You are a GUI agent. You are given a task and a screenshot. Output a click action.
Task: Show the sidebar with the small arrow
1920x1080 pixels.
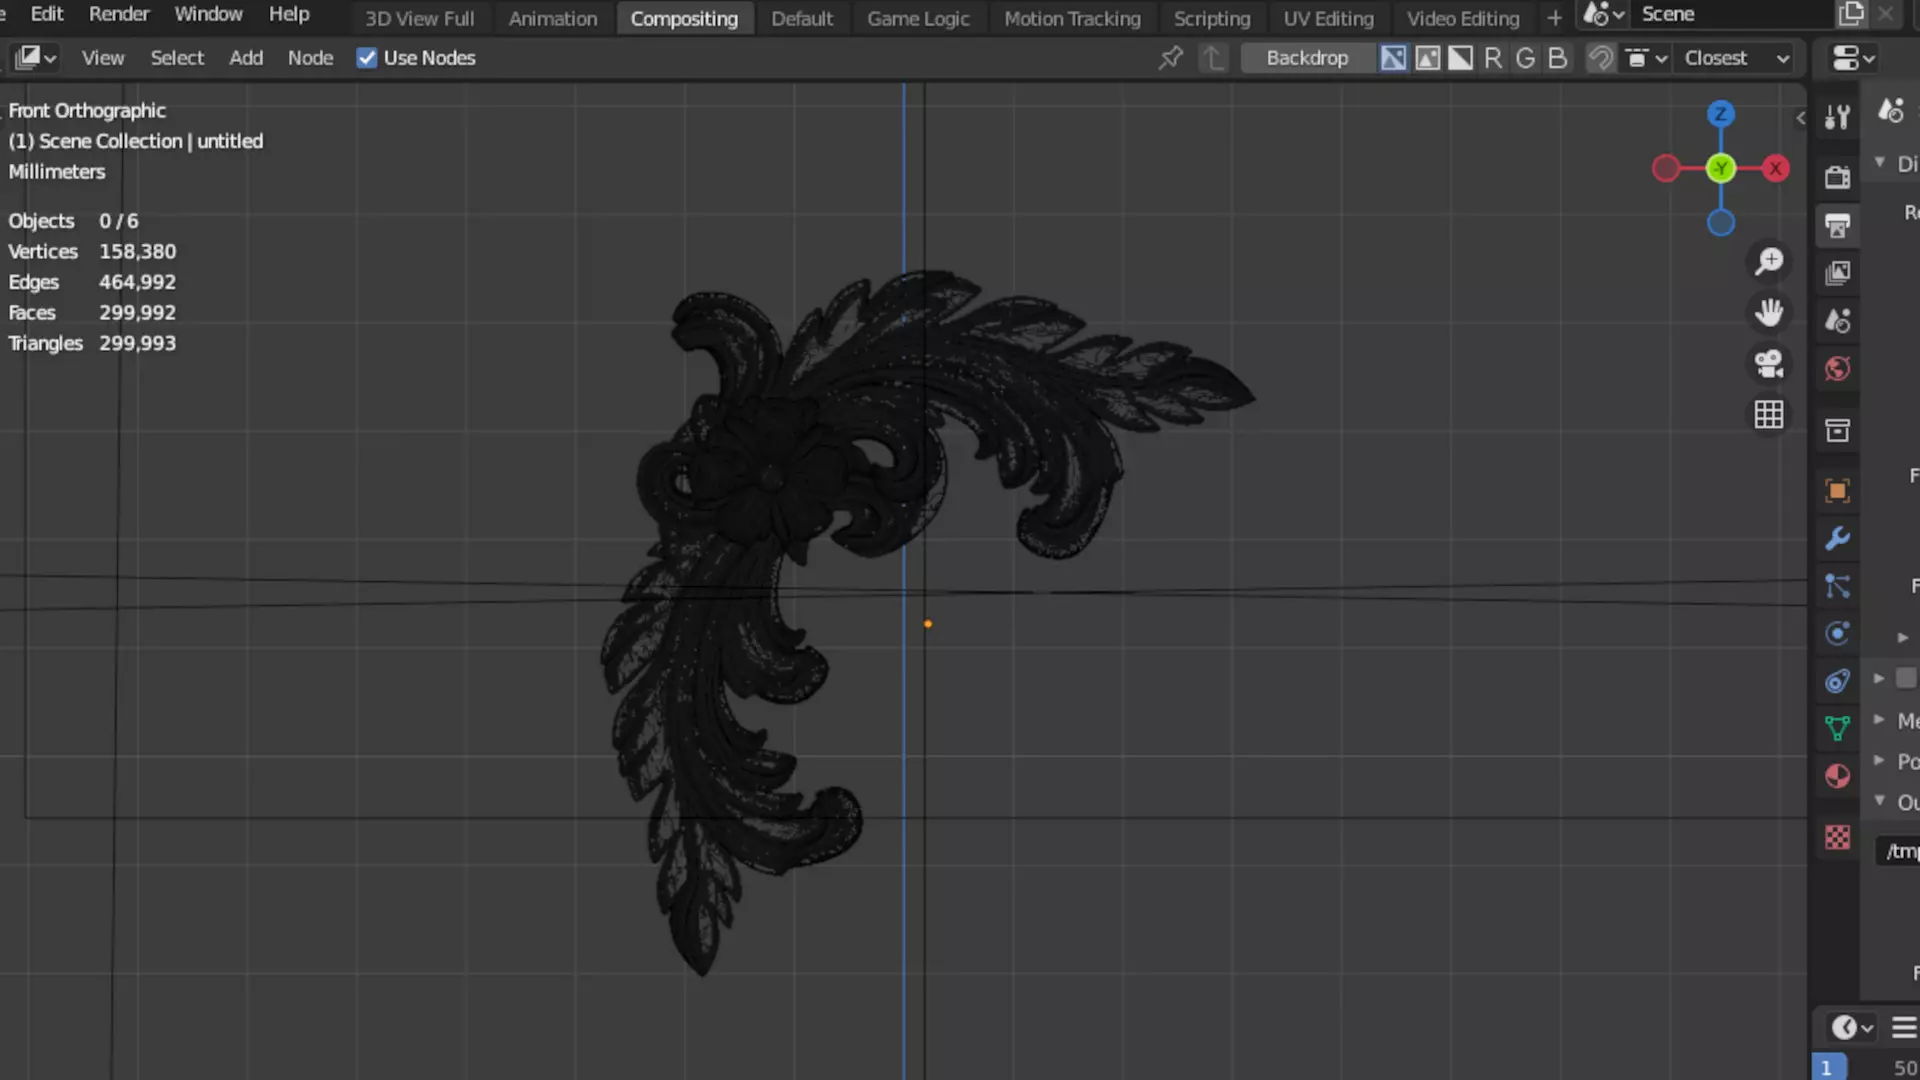[1800, 118]
